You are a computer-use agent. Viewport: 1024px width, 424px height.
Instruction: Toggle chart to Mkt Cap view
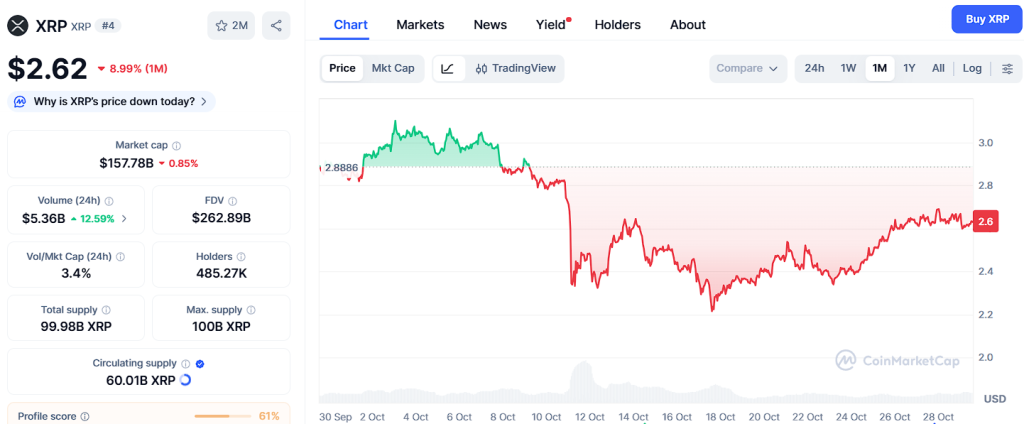(393, 69)
